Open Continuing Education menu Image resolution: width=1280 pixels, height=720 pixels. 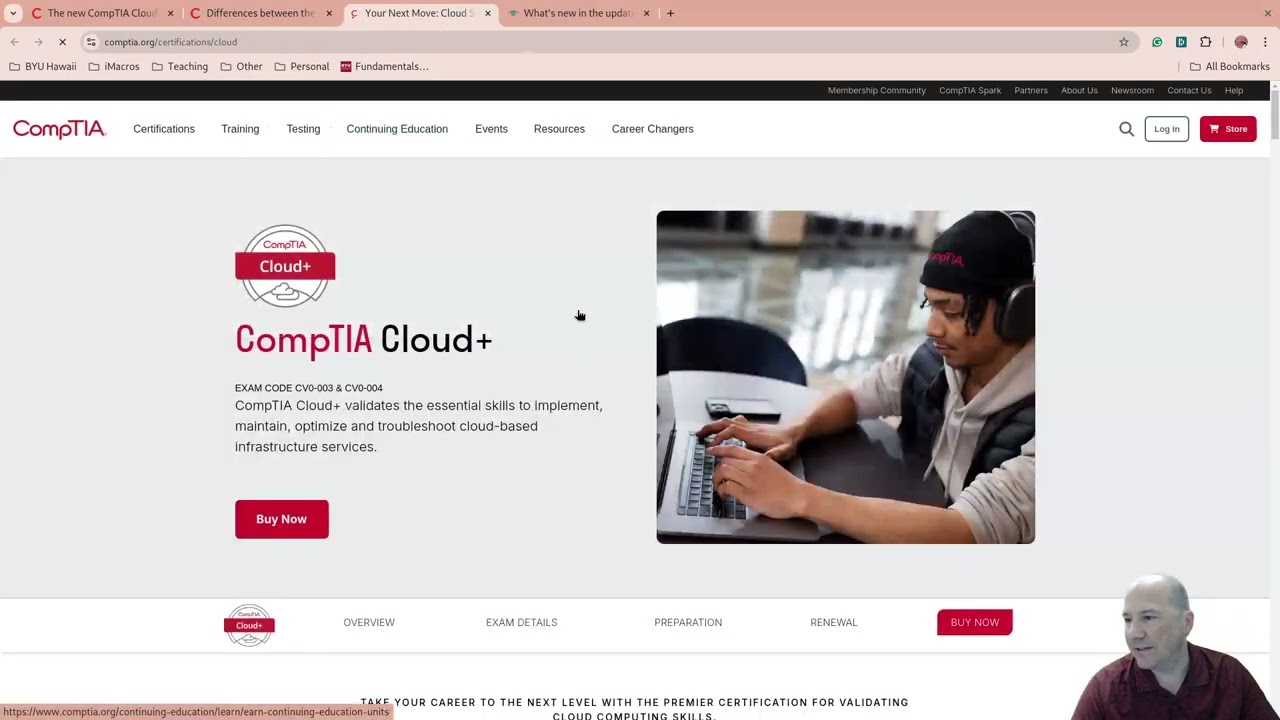click(x=397, y=129)
